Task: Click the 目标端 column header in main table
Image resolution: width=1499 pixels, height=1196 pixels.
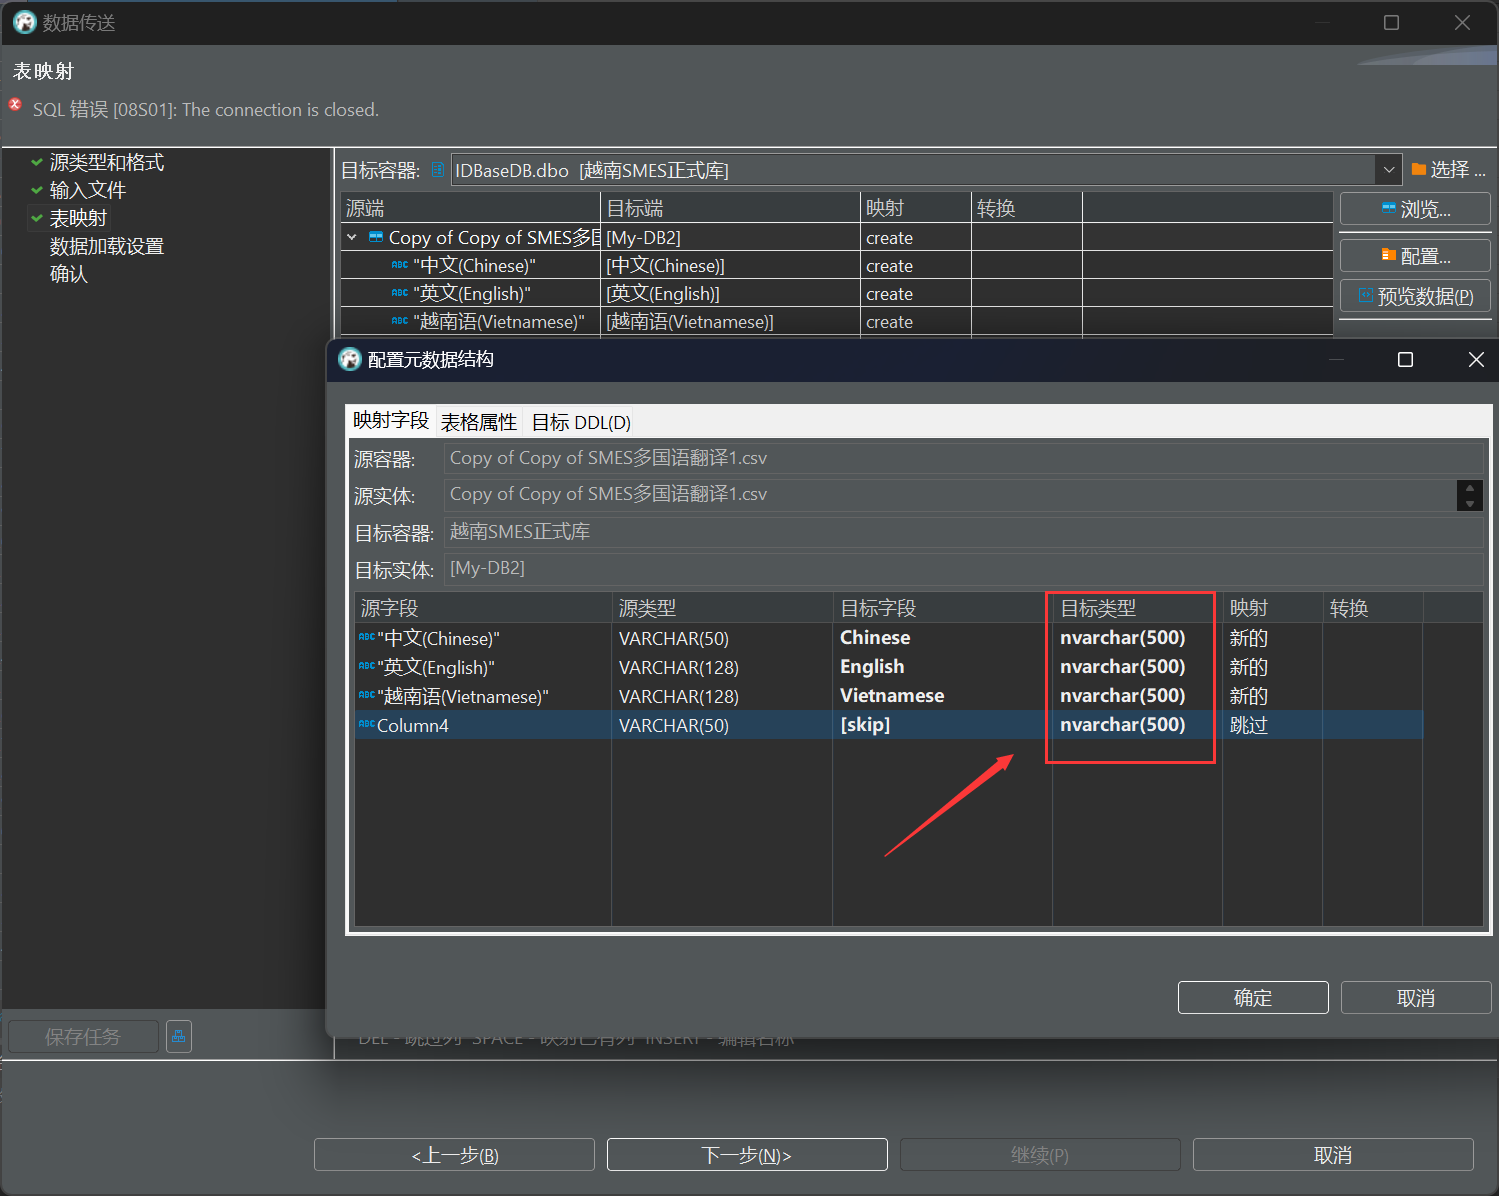Action: click(731, 208)
